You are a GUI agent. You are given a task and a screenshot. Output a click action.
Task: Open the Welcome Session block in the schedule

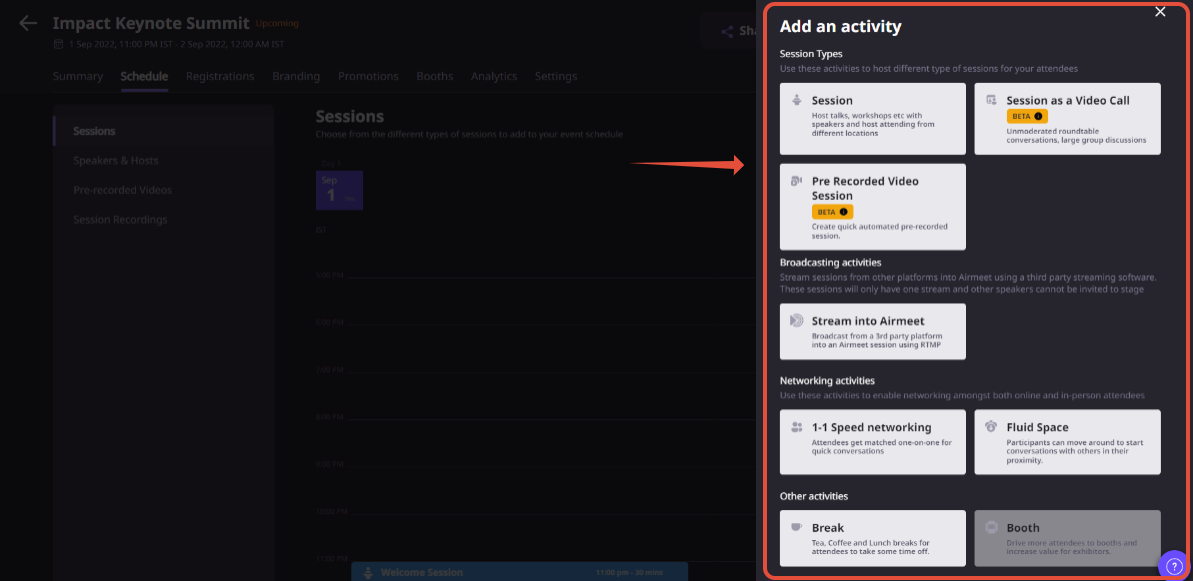click(520, 572)
